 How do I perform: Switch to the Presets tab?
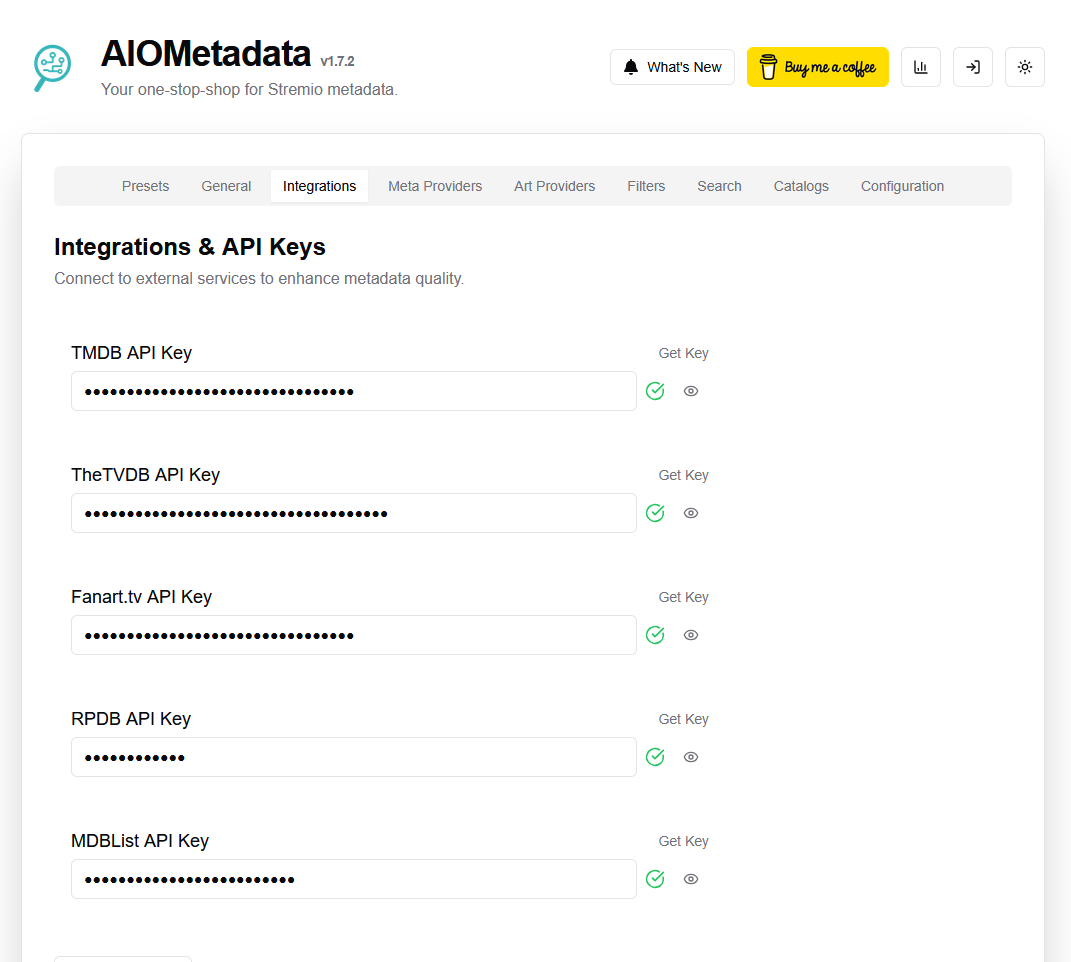pyautogui.click(x=145, y=186)
